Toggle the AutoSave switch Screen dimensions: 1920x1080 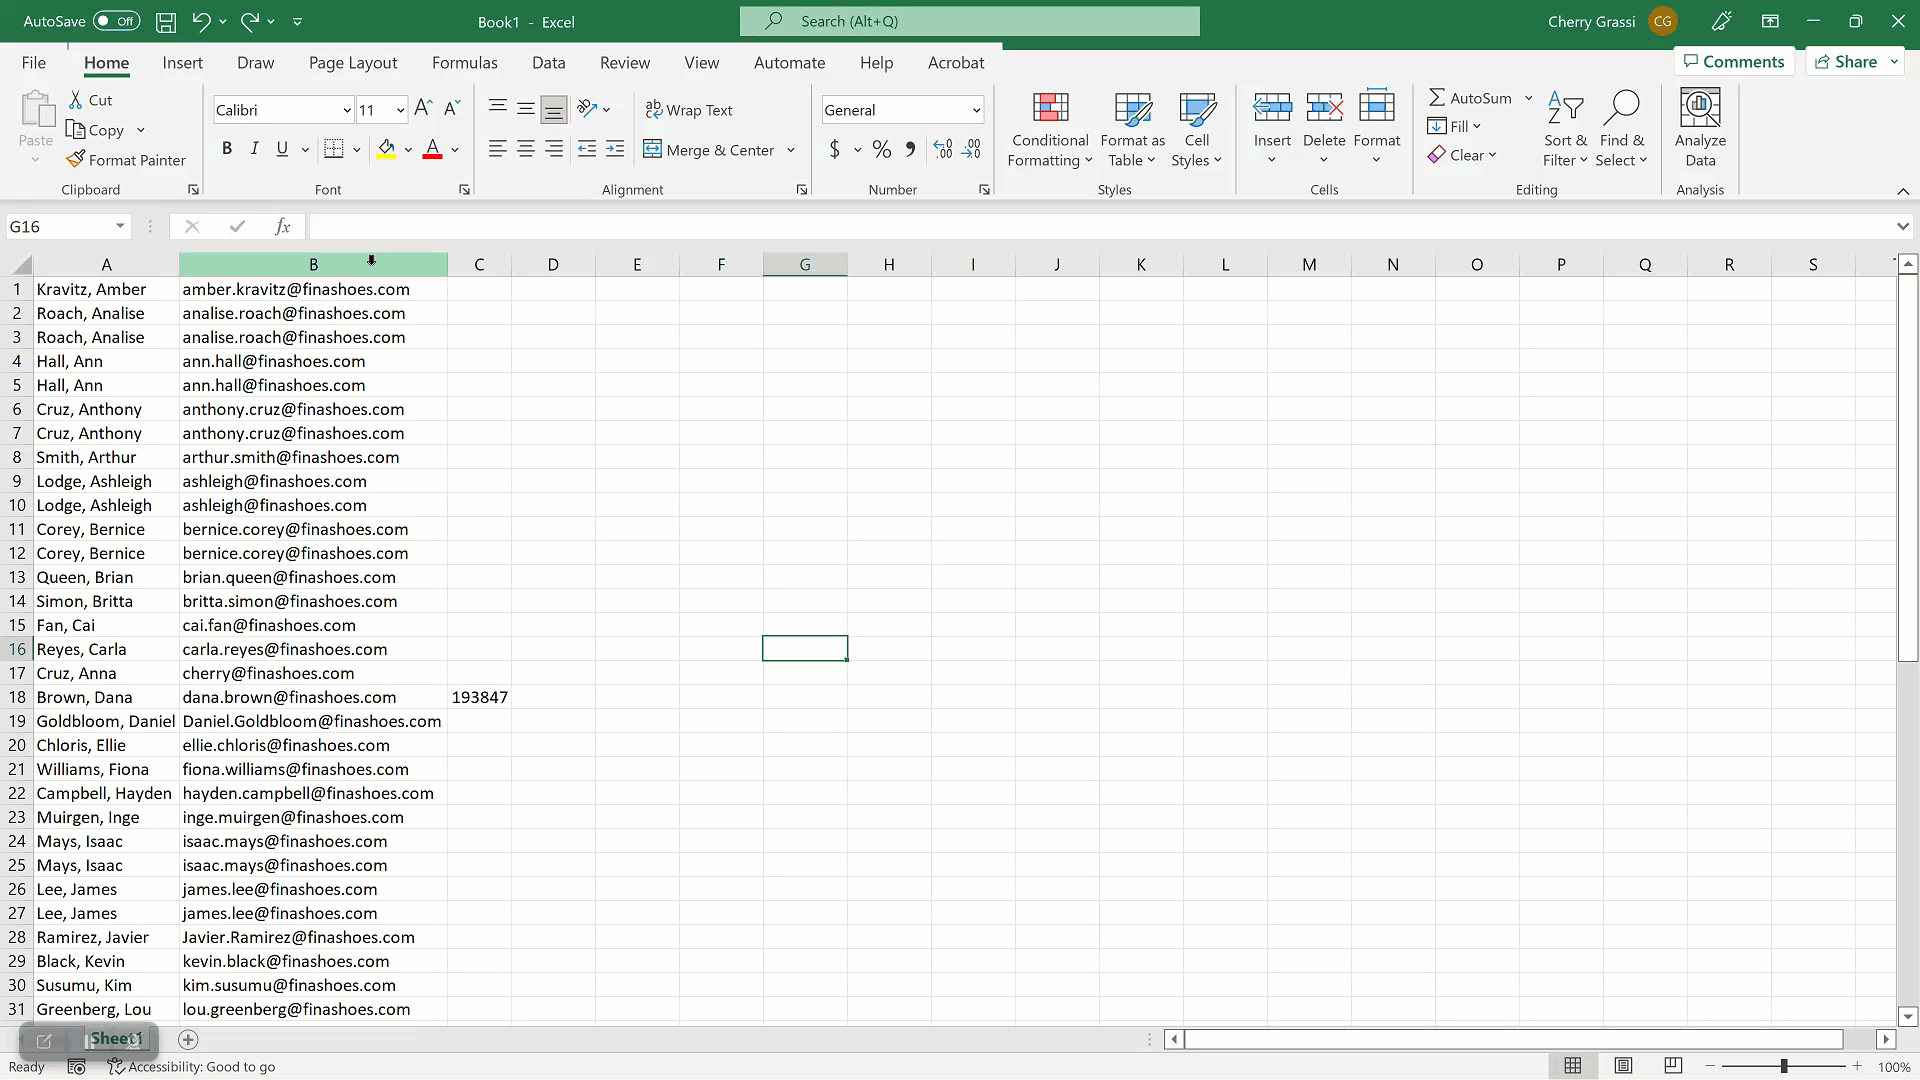pos(116,21)
